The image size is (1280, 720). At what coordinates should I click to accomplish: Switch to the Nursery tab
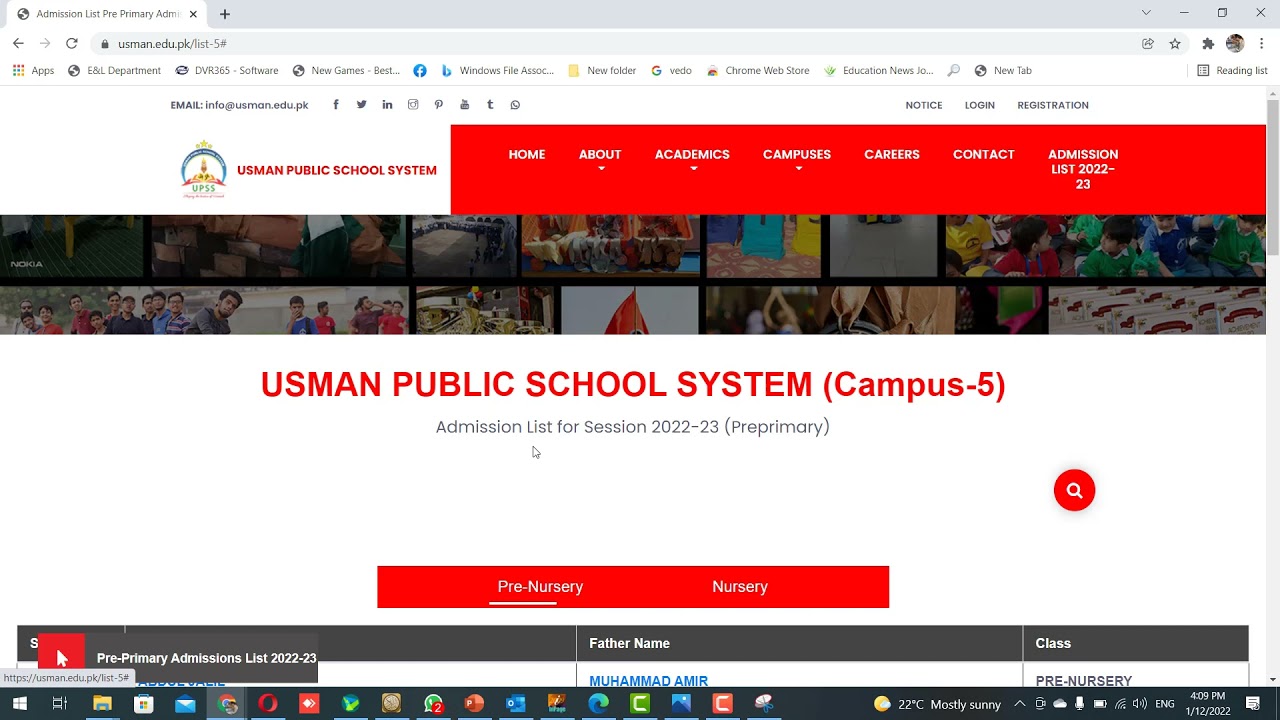tap(740, 587)
